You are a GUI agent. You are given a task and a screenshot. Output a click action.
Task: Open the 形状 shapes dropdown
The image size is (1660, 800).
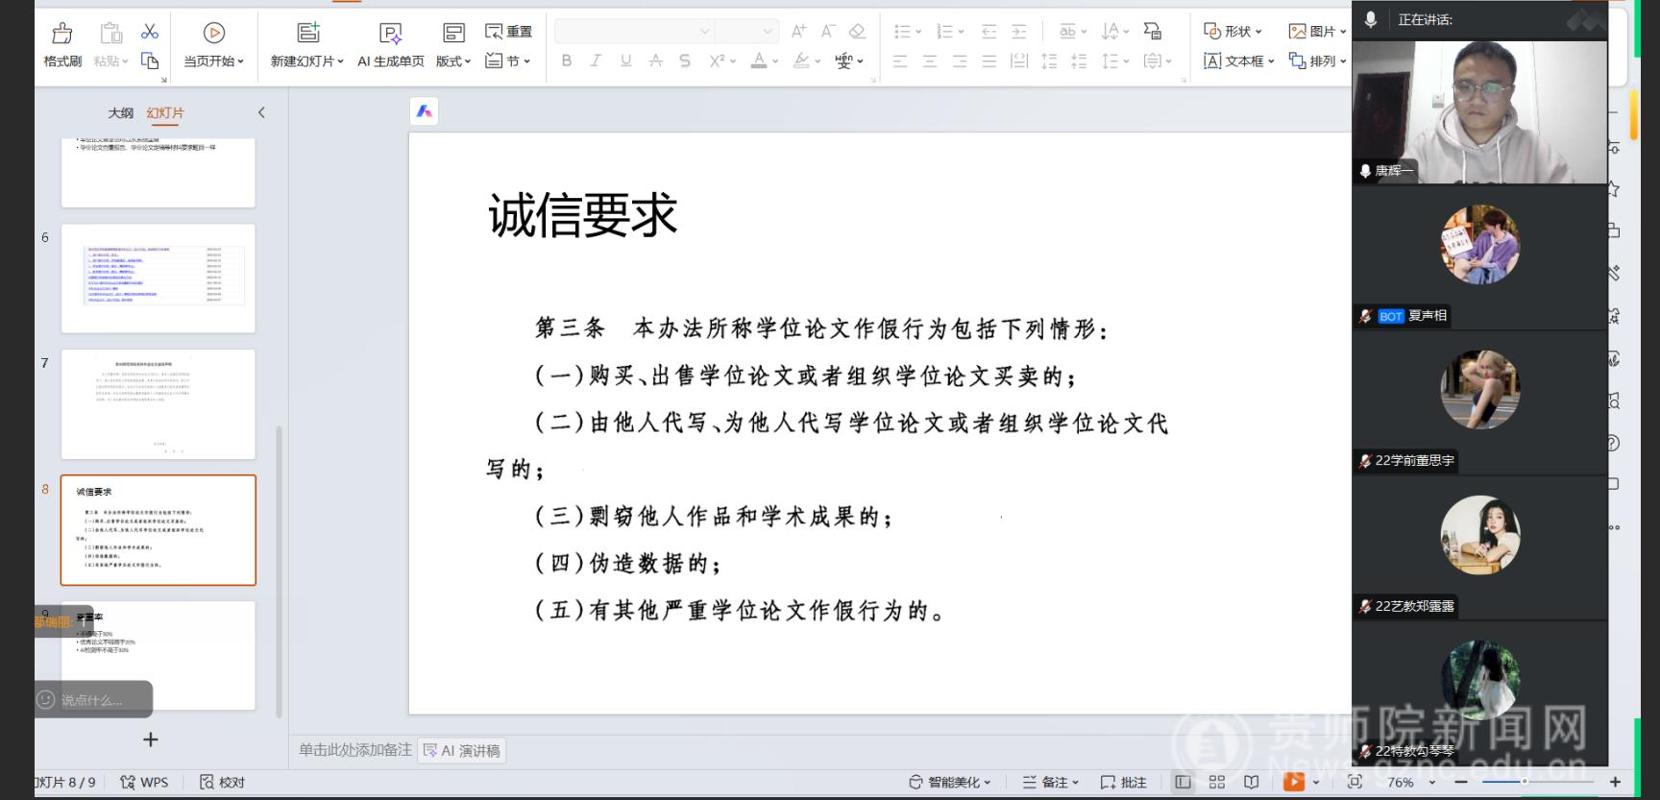(x=1233, y=32)
